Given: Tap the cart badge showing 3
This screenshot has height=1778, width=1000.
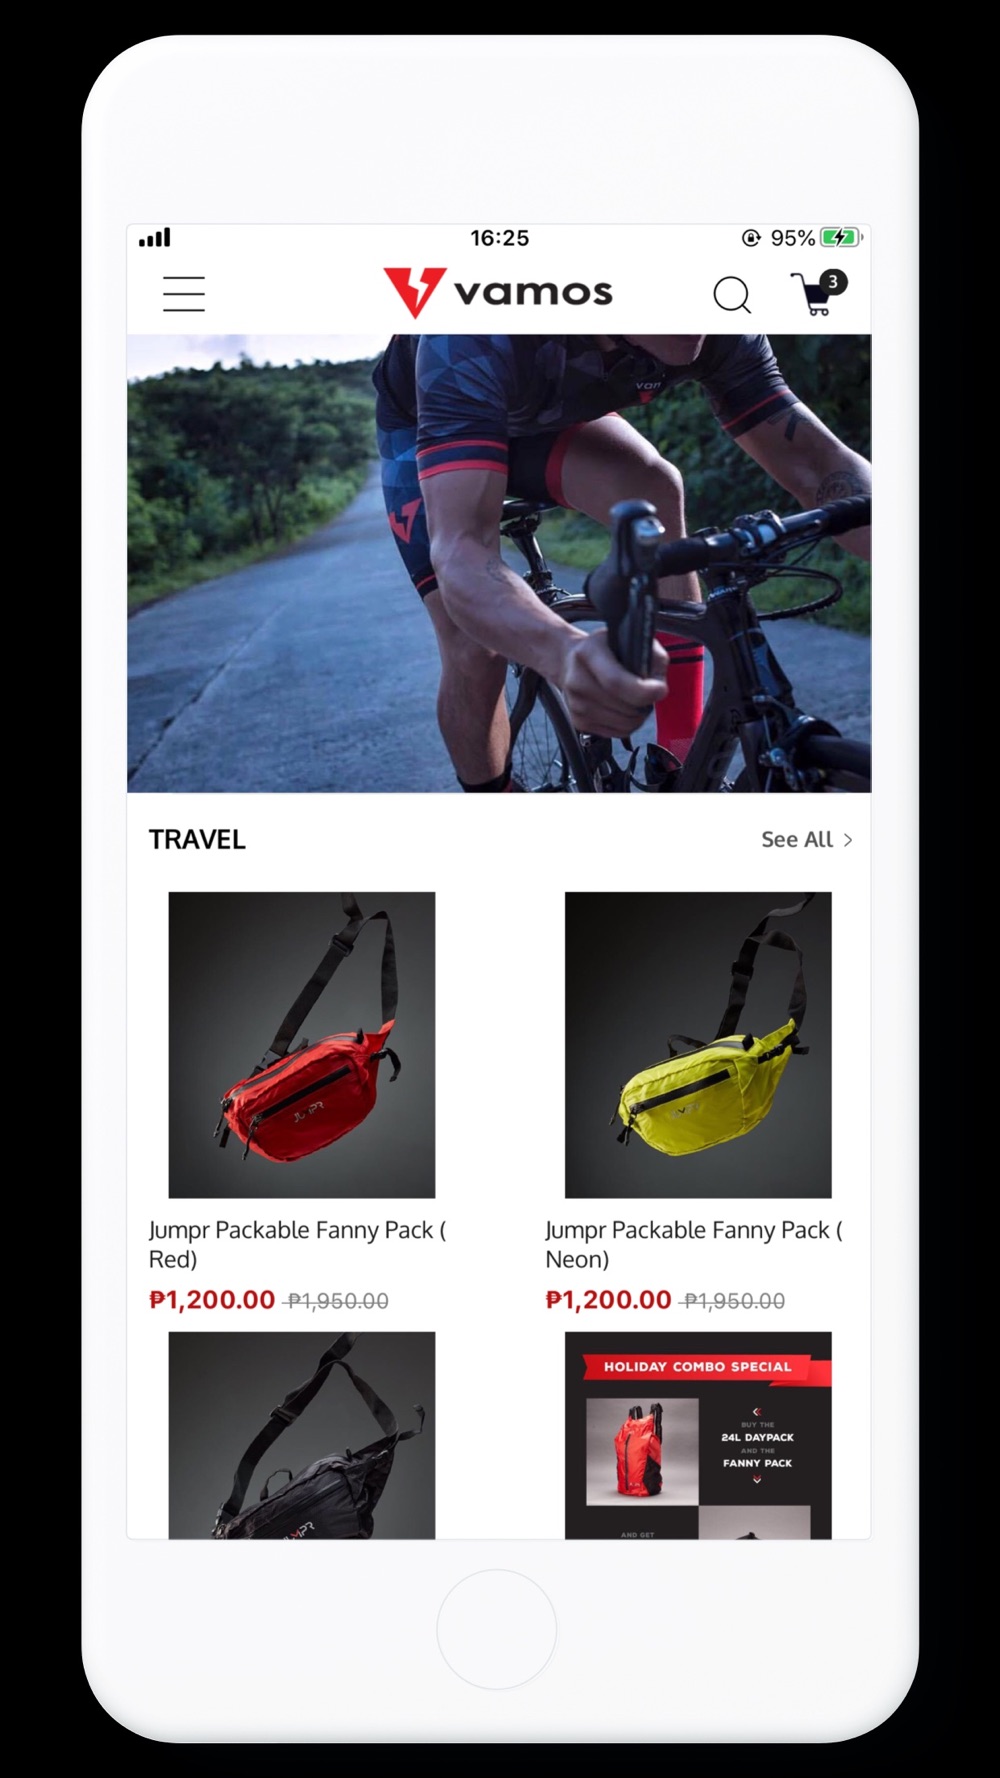Looking at the screenshot, I should [x=833, y=282].
